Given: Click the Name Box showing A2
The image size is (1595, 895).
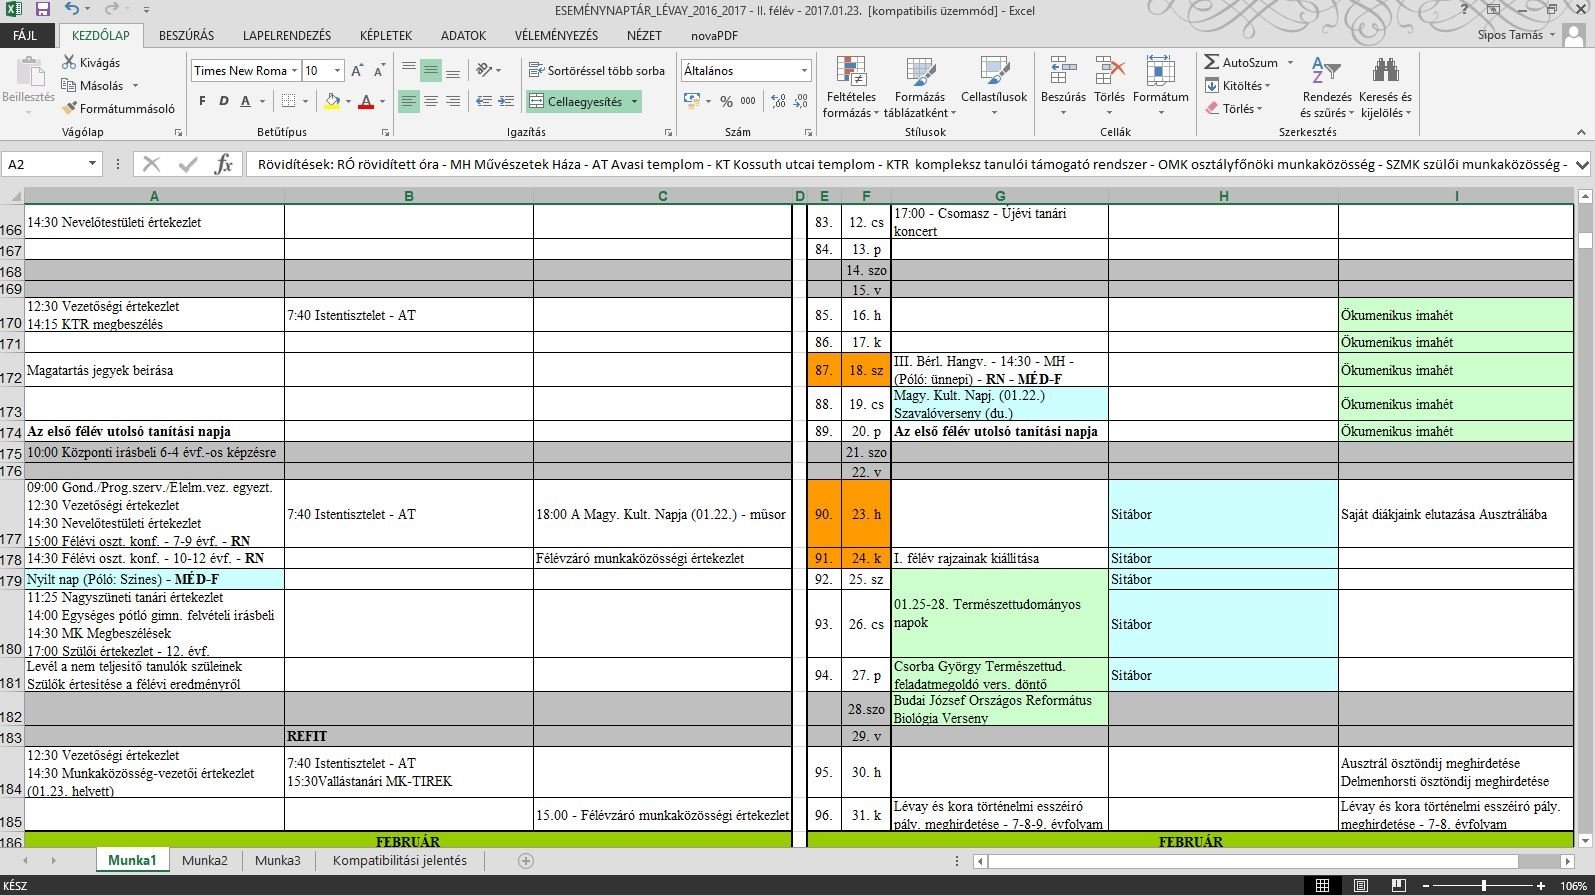Looking at the screenshot, I should tap(45, 164).
